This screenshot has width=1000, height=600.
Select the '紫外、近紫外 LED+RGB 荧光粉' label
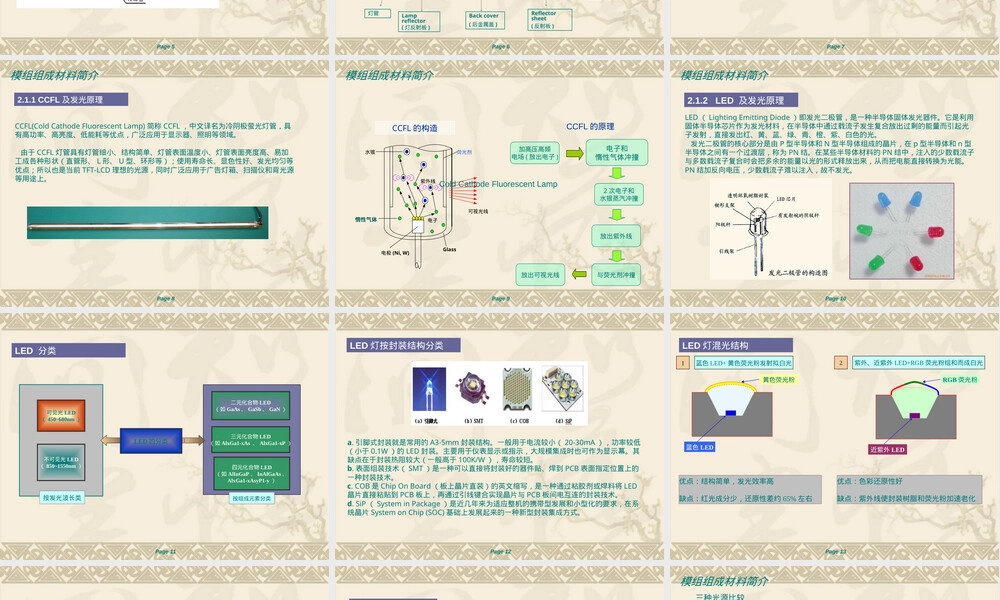point(918,363)
